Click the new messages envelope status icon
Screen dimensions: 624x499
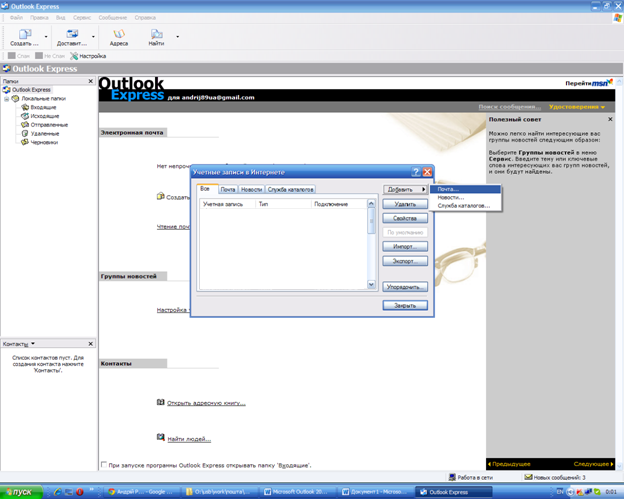click(x=528, y=477)
